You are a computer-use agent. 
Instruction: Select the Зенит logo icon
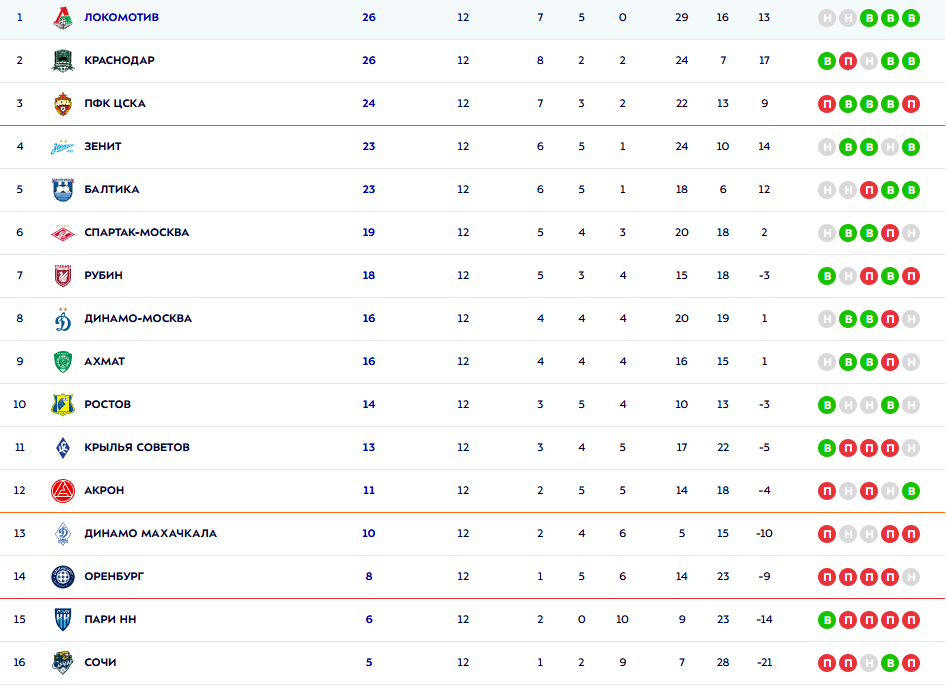tap(63, 147)
